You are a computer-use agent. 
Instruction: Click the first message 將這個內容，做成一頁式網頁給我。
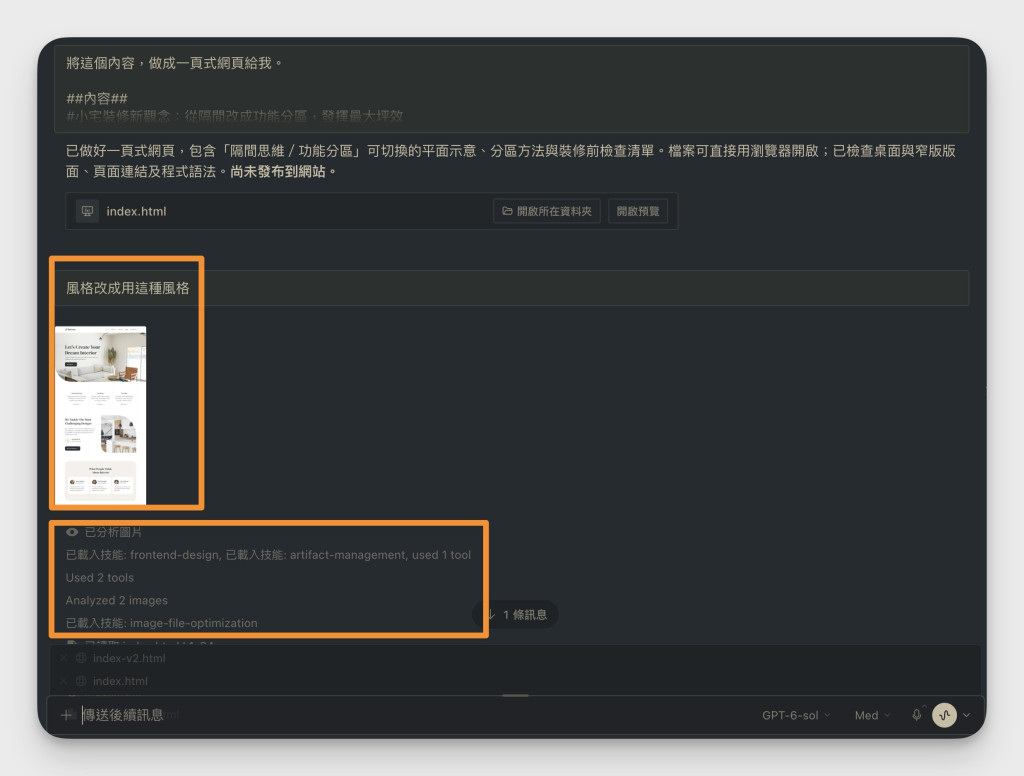(176, 63)
